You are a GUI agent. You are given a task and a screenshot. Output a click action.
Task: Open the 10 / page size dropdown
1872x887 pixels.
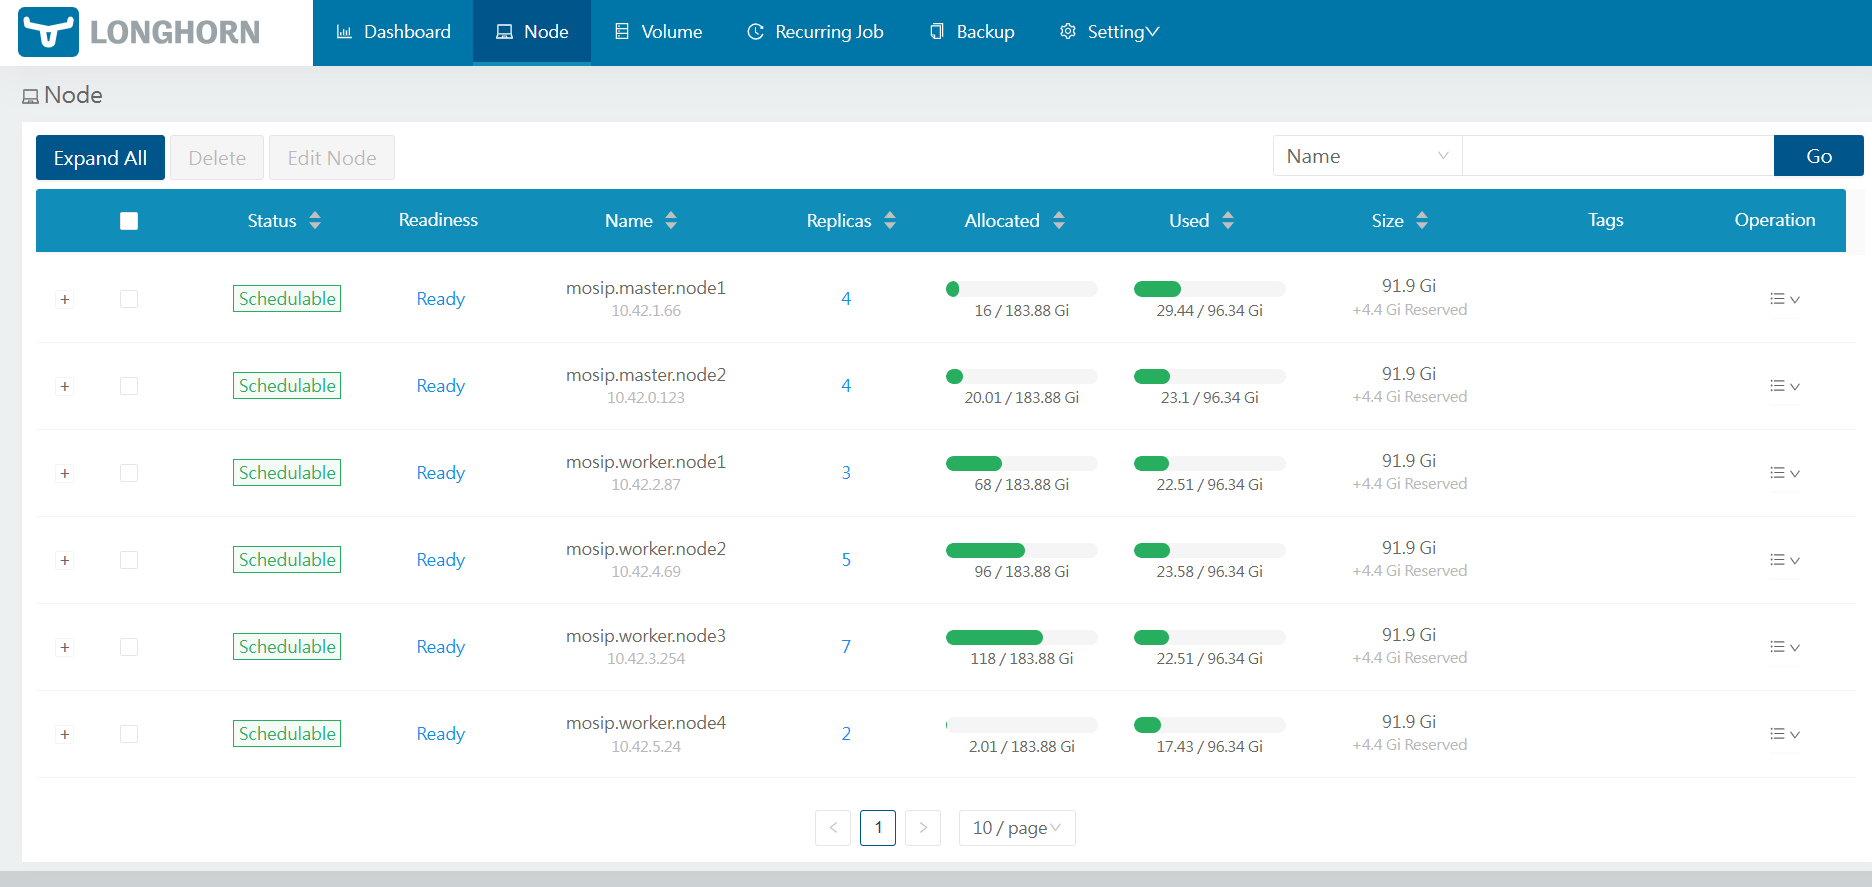pos(1017,828)
